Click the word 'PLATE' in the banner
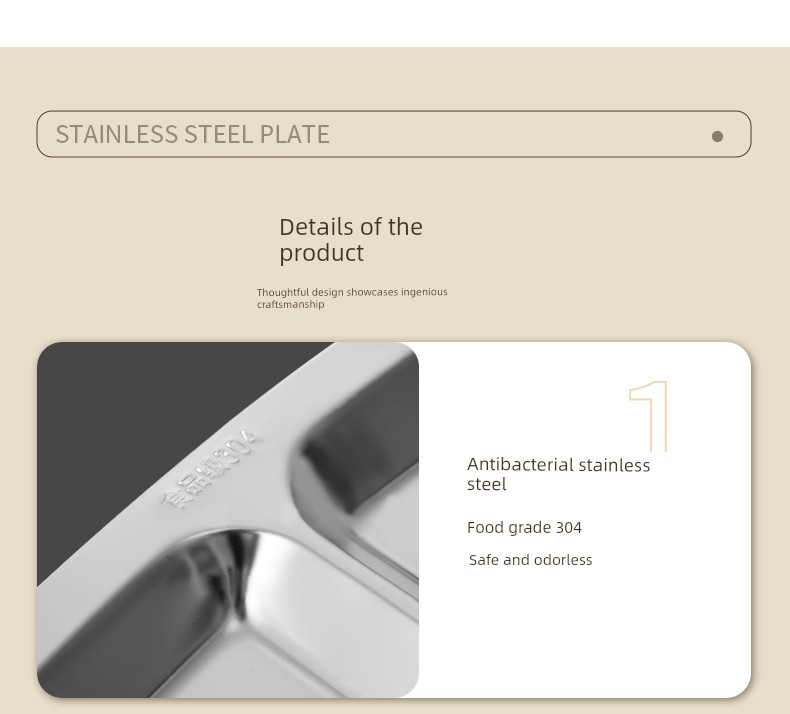The width and height of the screenshot is (790, 714). coord(294,135)
